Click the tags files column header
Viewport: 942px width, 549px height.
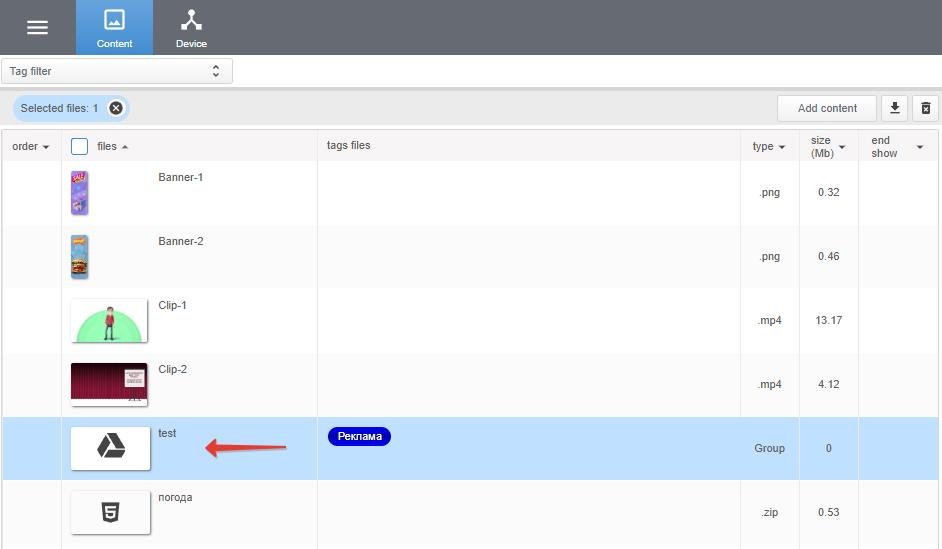point(348,145)
